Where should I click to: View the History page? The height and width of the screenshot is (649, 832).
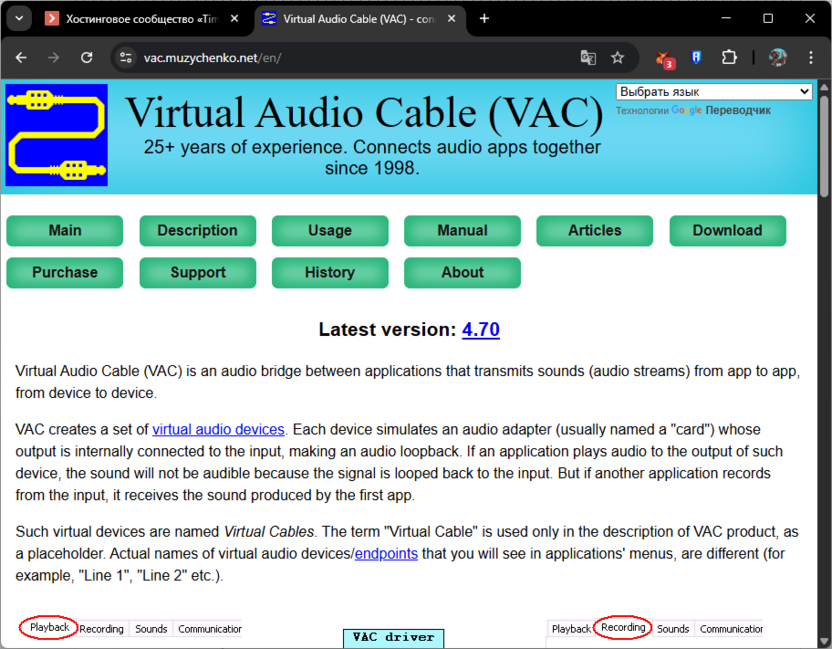point(330,272)
